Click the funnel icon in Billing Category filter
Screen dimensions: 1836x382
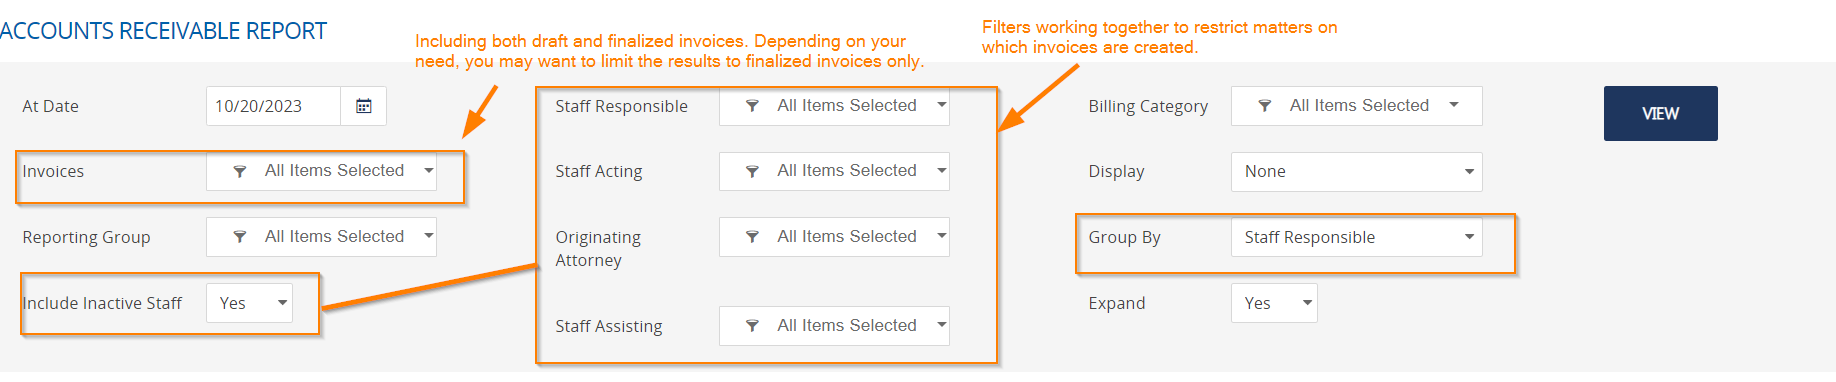click(x=1265, y=106)
